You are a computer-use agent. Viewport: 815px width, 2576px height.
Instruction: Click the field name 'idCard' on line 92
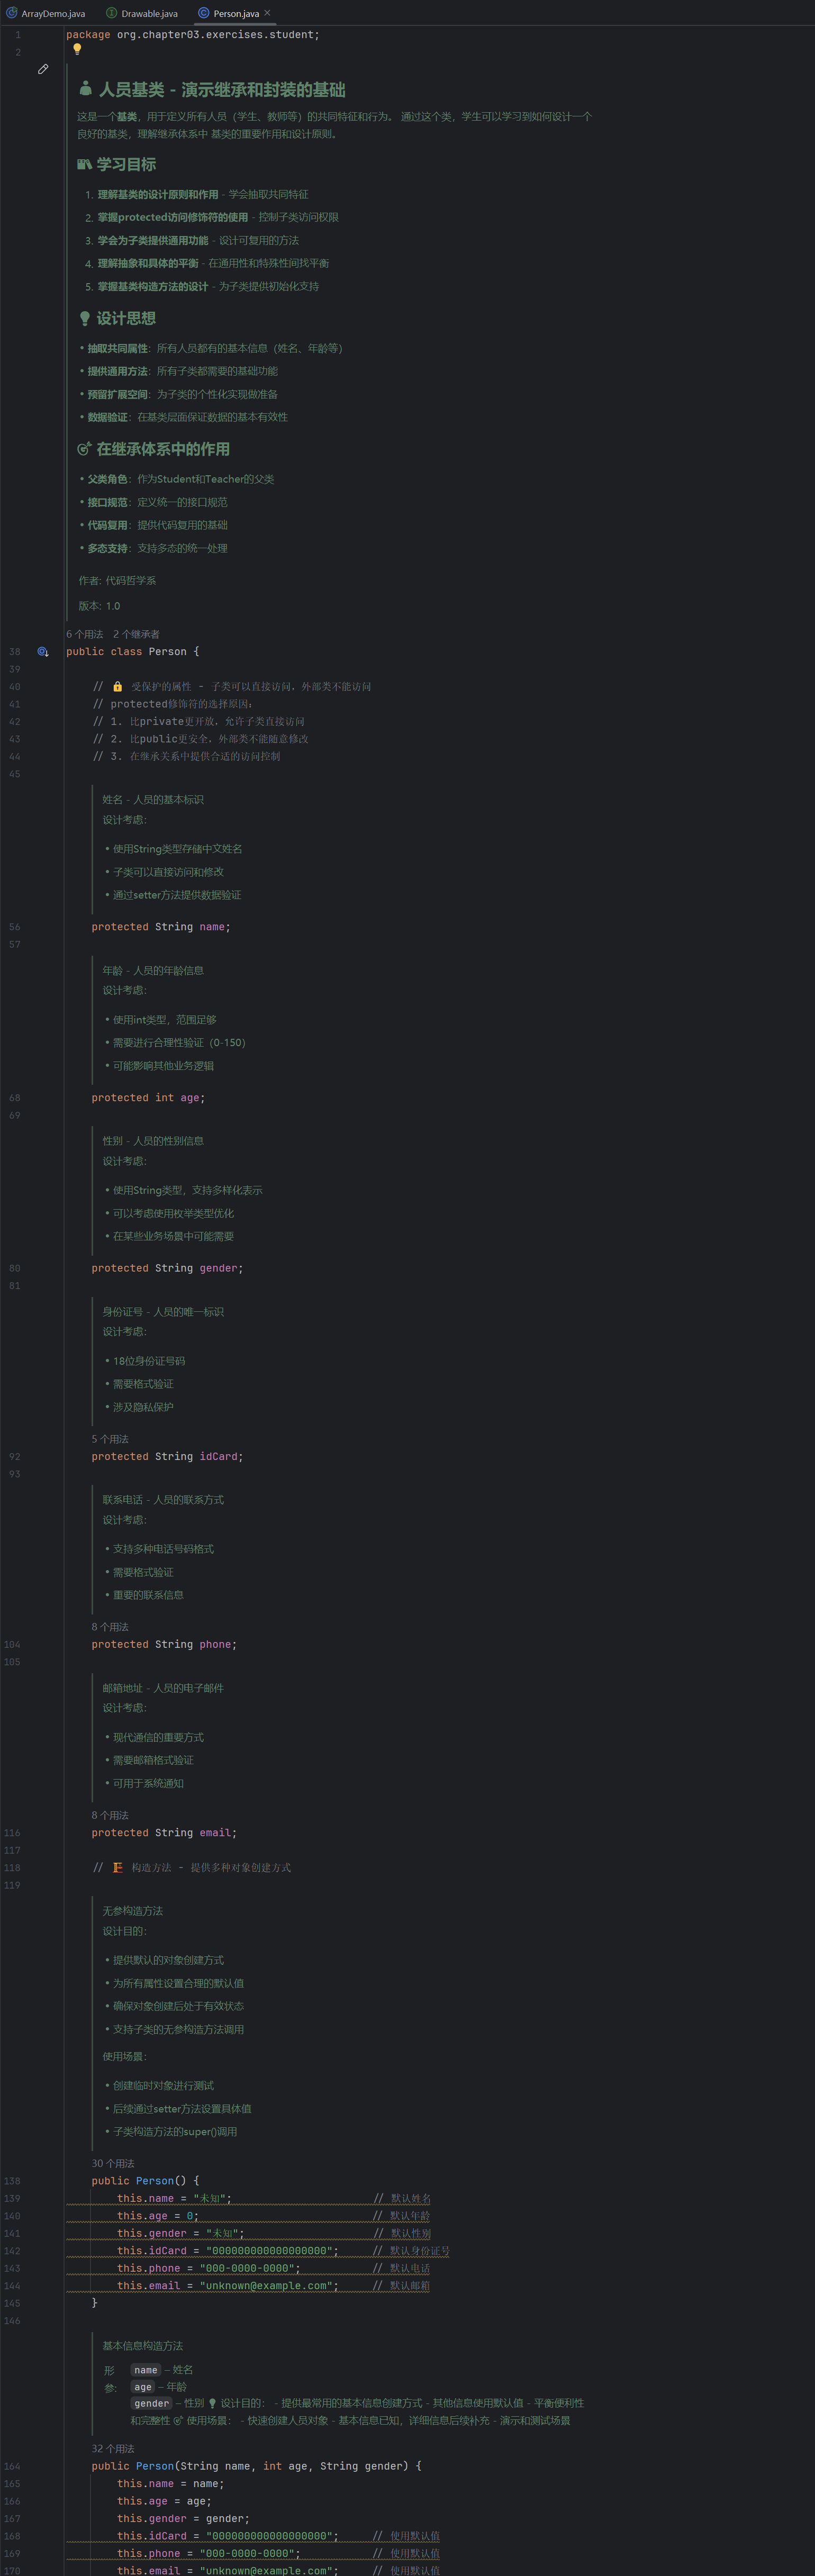[x=218, y=1457]
